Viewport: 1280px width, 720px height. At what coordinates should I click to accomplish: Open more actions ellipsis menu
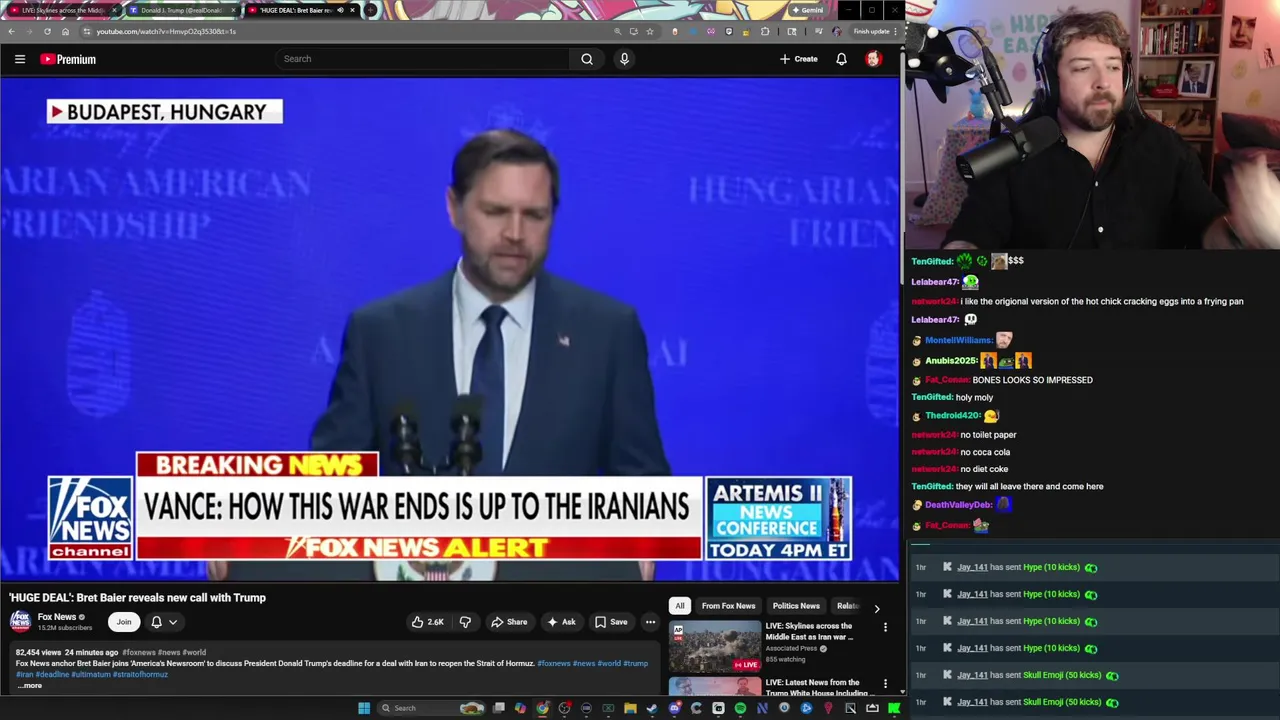(x=650, y=622)
